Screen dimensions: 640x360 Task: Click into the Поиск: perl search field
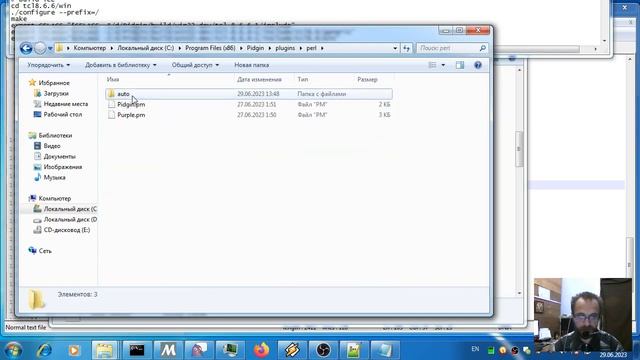coord(447,48)
